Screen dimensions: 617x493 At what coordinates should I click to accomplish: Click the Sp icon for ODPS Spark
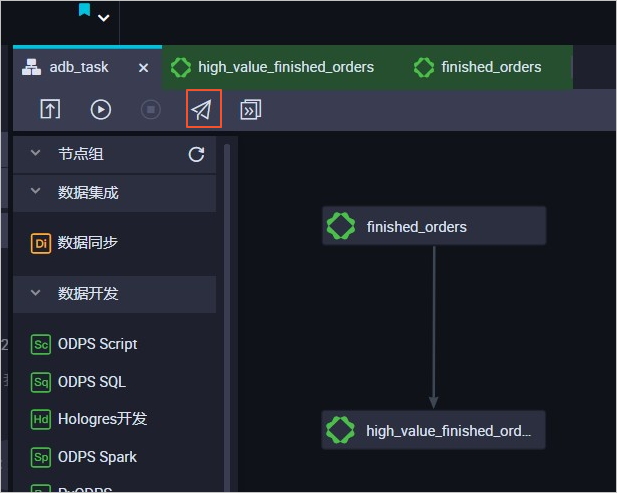tap(41, 458)
